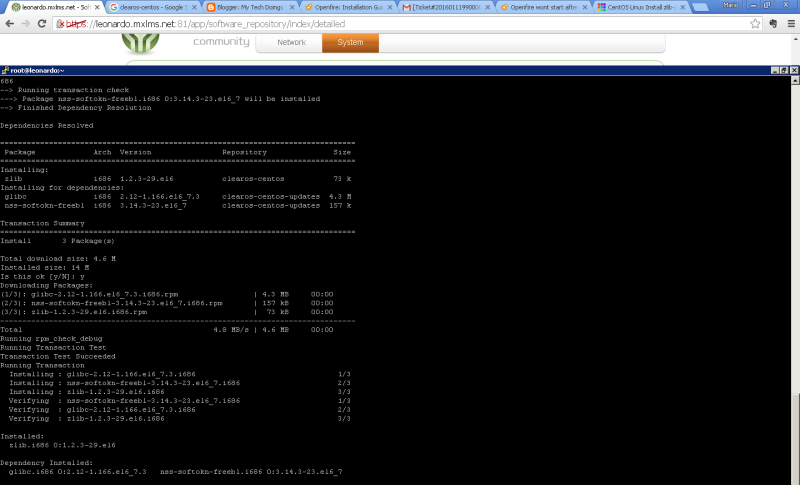Close the root@leonardo terminal window
Screen dimensions: 800x485
[x=794, y=70]
